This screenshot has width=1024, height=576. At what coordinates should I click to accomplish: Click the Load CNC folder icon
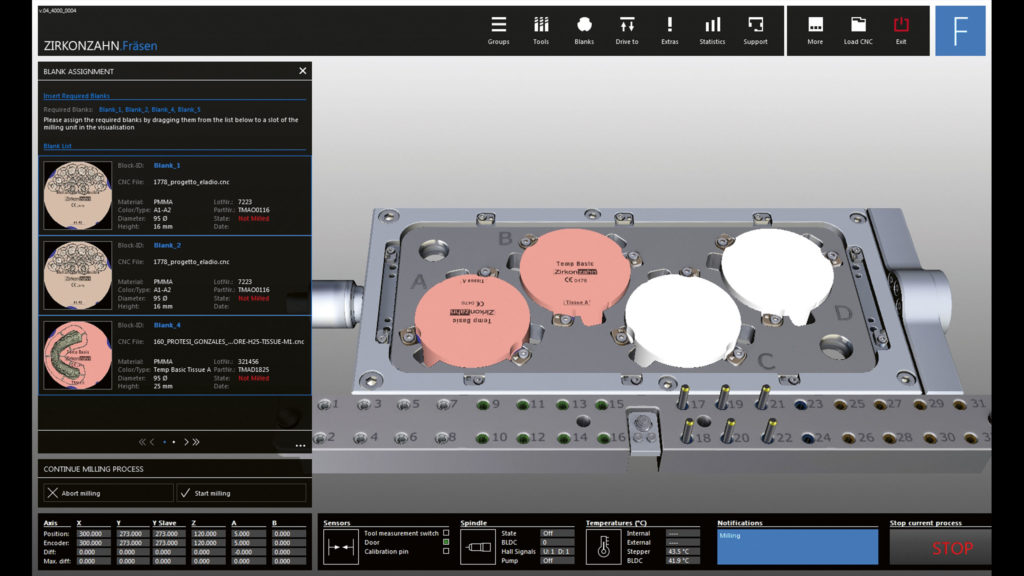click(858, 25)
